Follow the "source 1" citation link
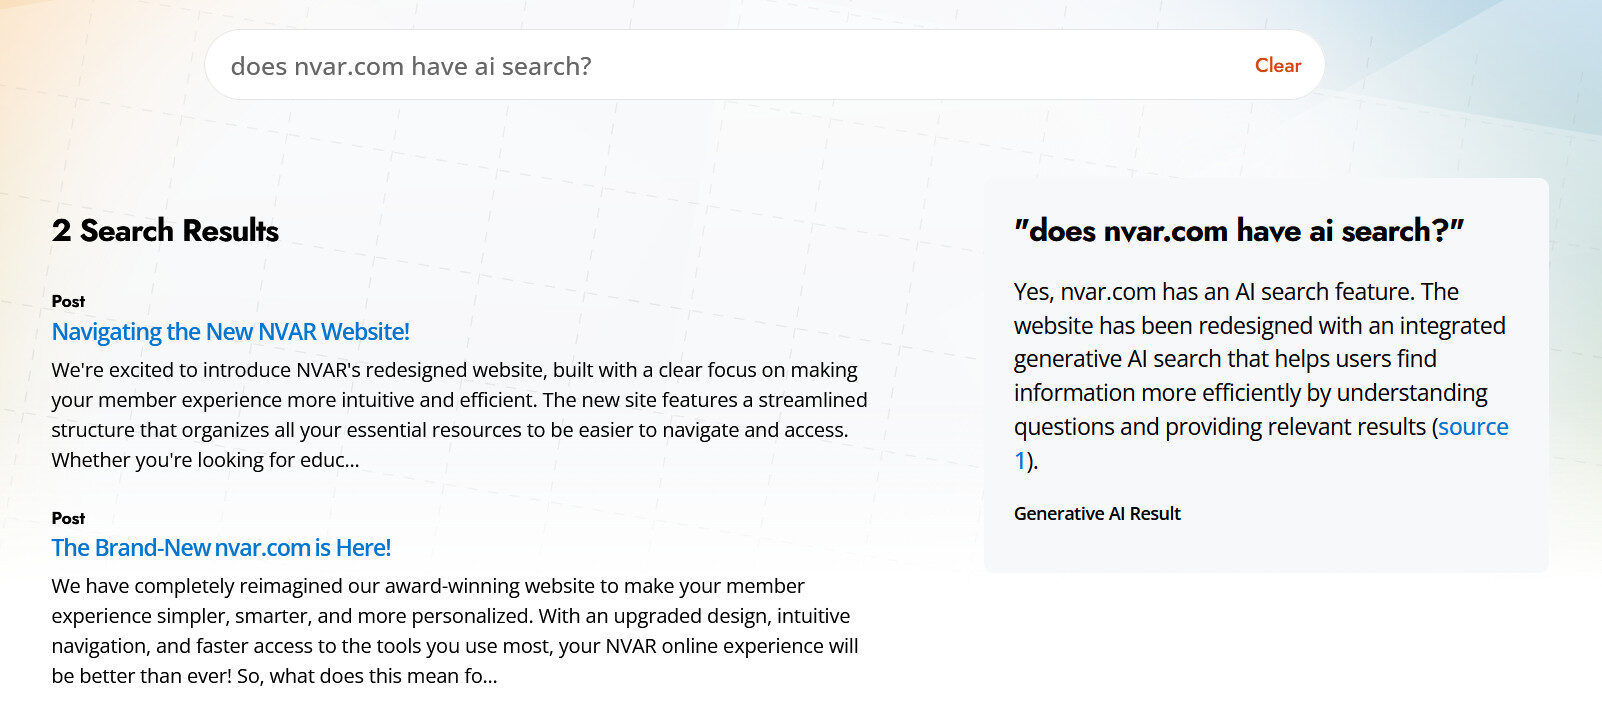This screenshot has height=718, width=1602. pos(1474,427)
